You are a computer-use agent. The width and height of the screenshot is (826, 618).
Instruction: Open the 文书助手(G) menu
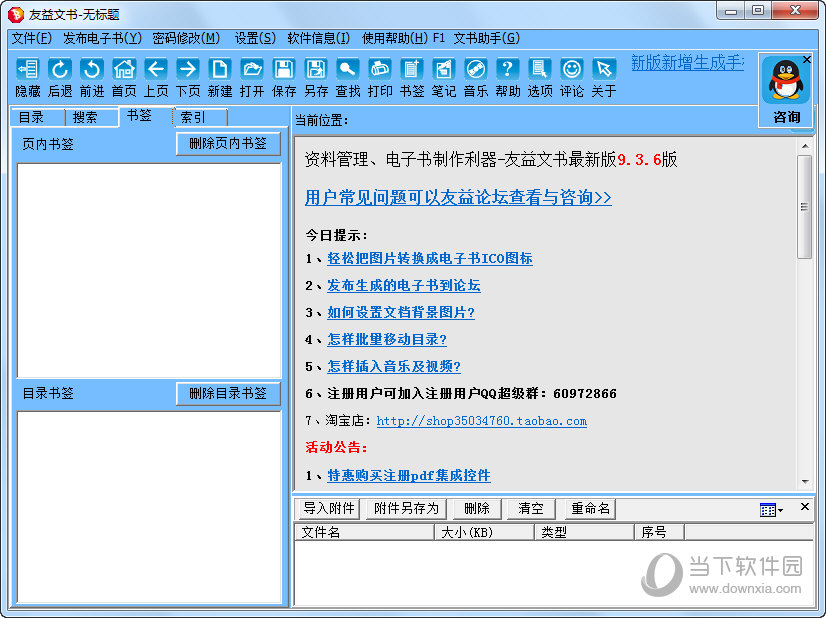[487, 38]
